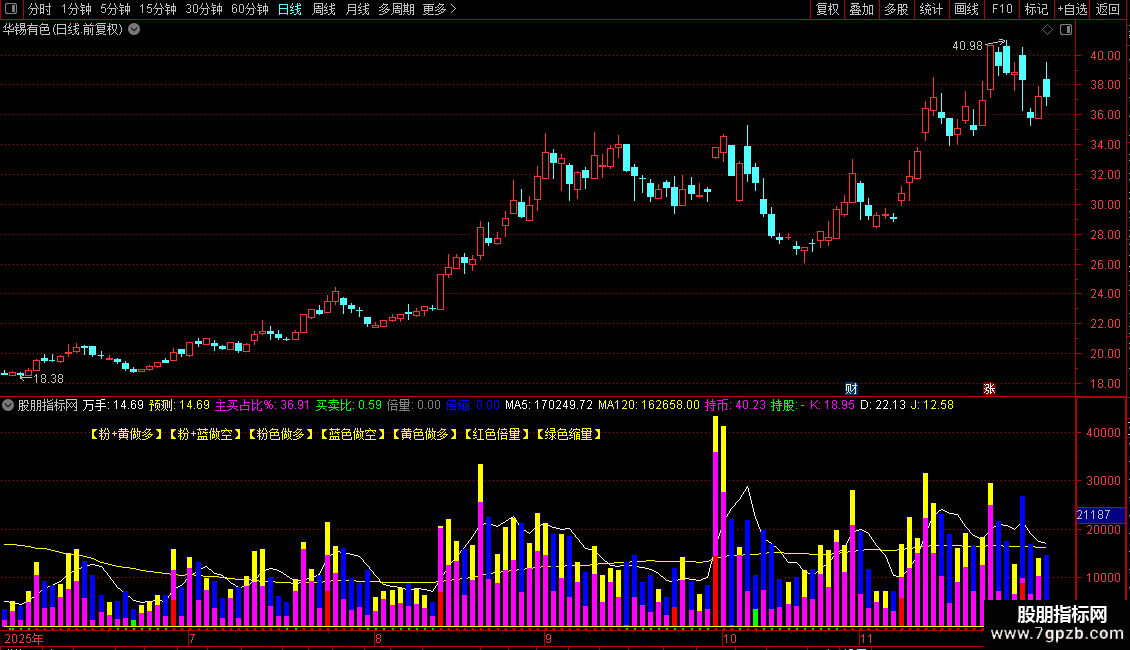Viewport: 1130px width, 650px height.
Task: Click the 【粉+黄做多】 legend label
Action: 126,434
